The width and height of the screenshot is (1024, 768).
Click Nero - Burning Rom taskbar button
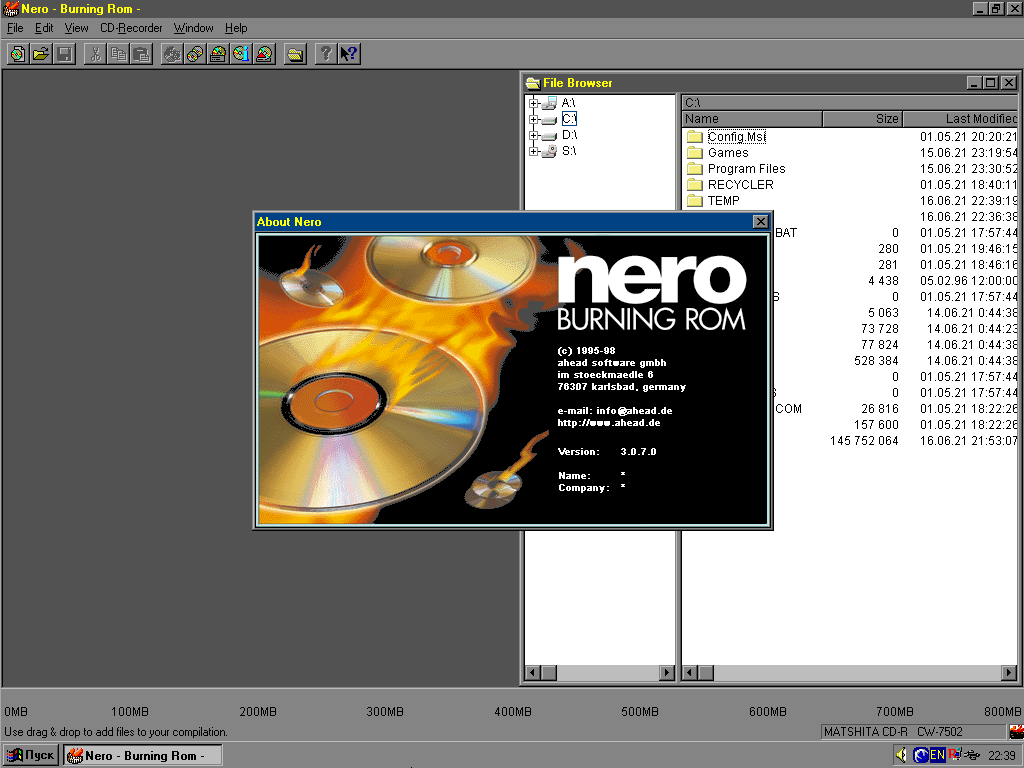coord(142,756)
